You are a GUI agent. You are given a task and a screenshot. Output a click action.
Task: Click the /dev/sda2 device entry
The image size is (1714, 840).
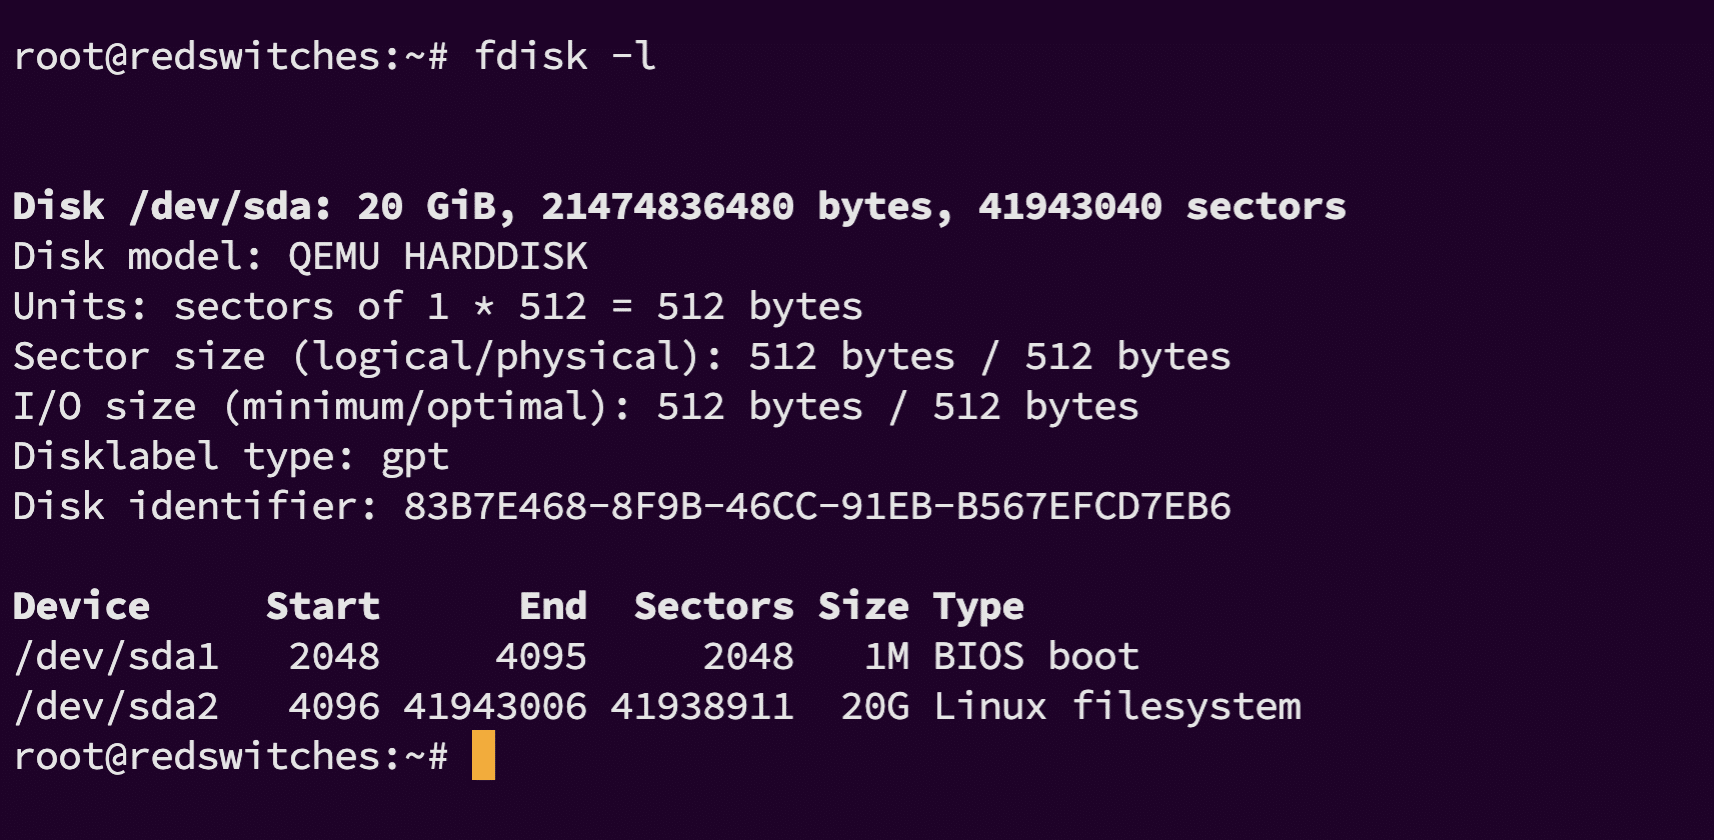point(116,707)
